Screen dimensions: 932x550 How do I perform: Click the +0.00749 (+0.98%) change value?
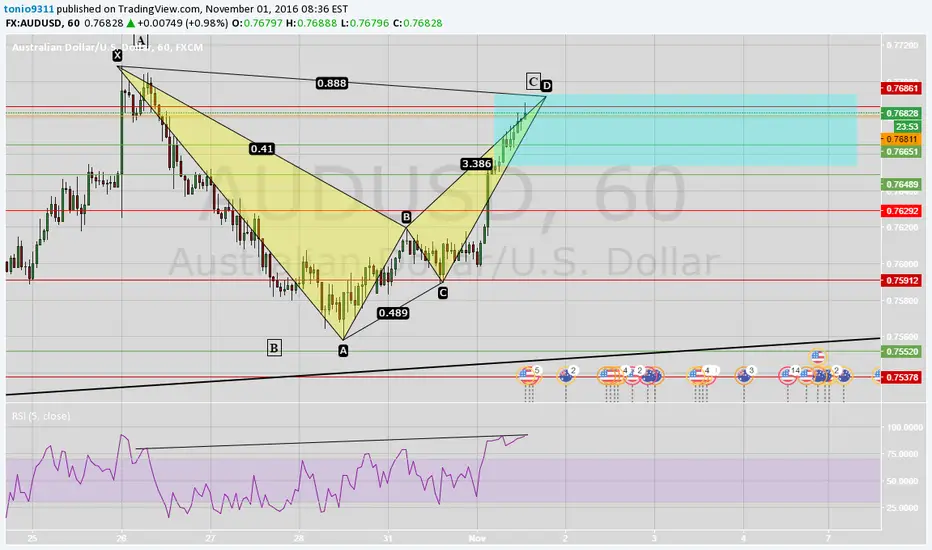[x=182, y=23]
